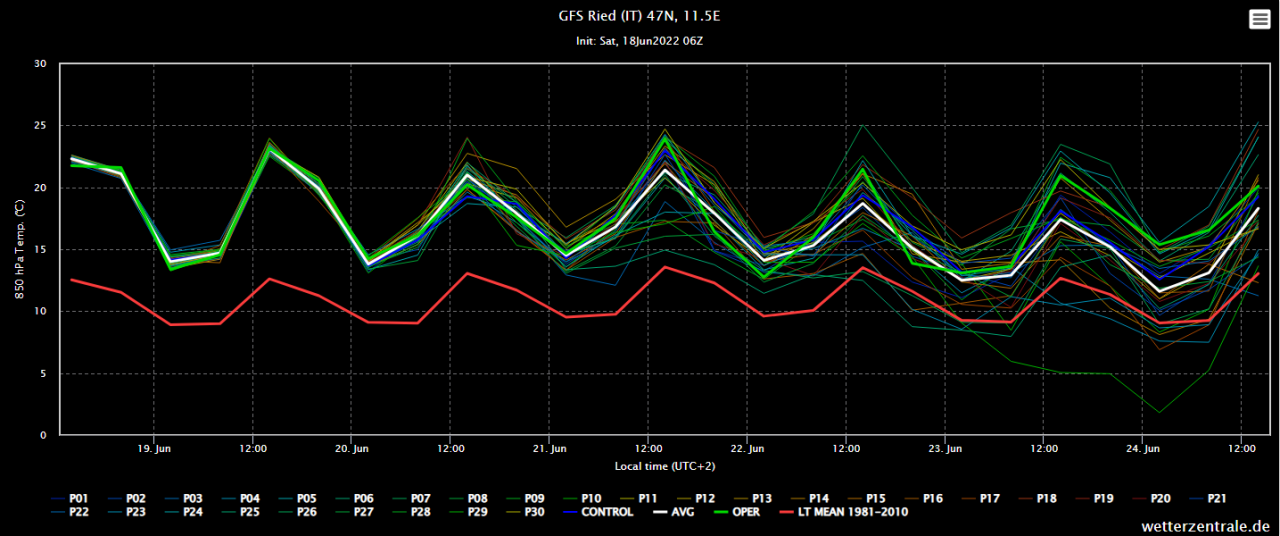This screenshot has height=536, width=1280.
Task: Open the chart hamburger menu
Action: tap(1258, 20)
